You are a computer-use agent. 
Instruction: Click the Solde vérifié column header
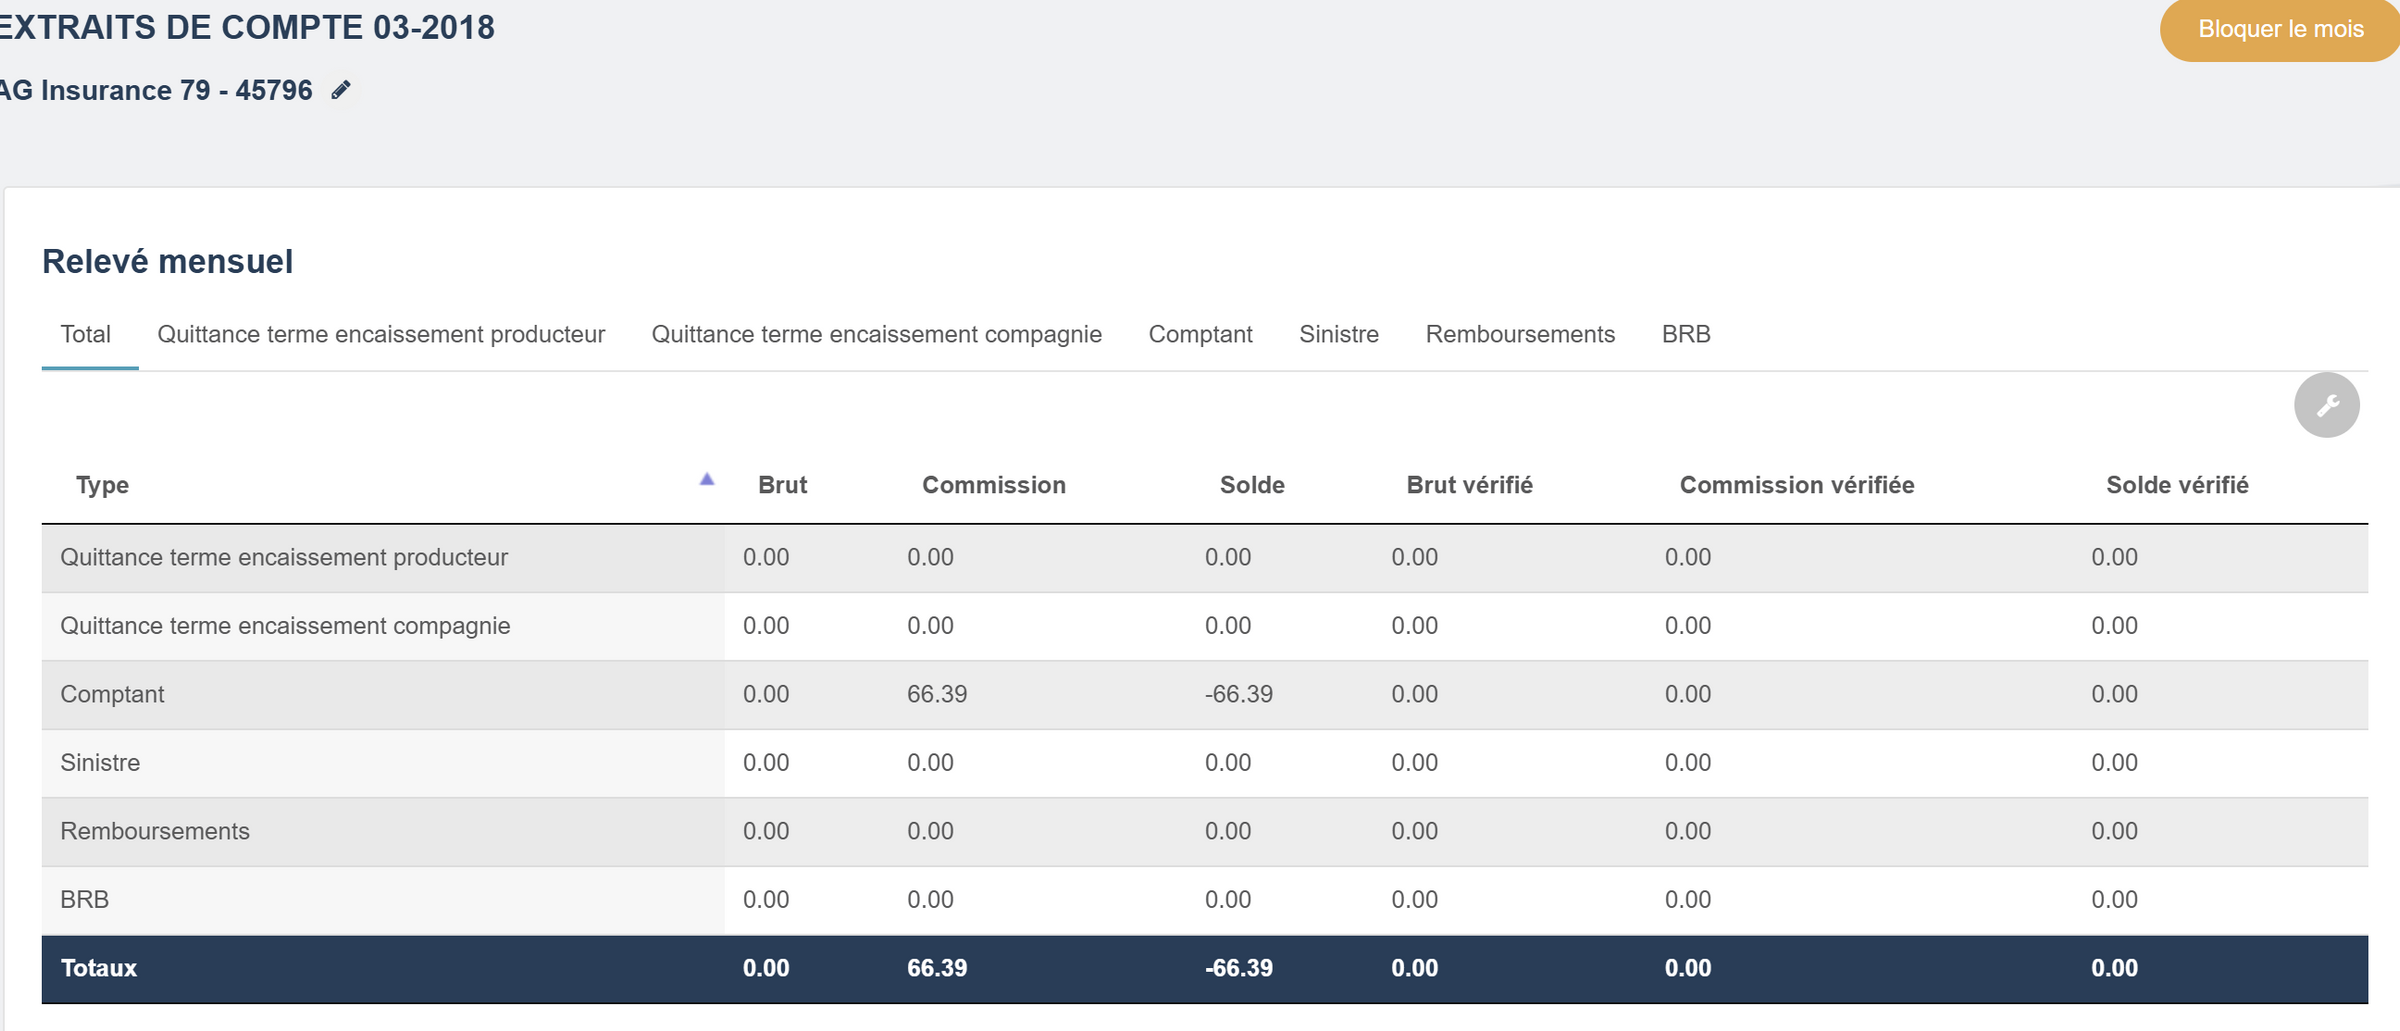(2177, 485)
